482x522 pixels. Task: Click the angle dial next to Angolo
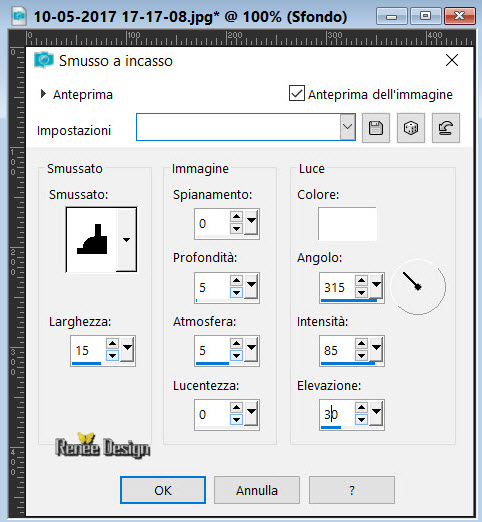[418, 287]
